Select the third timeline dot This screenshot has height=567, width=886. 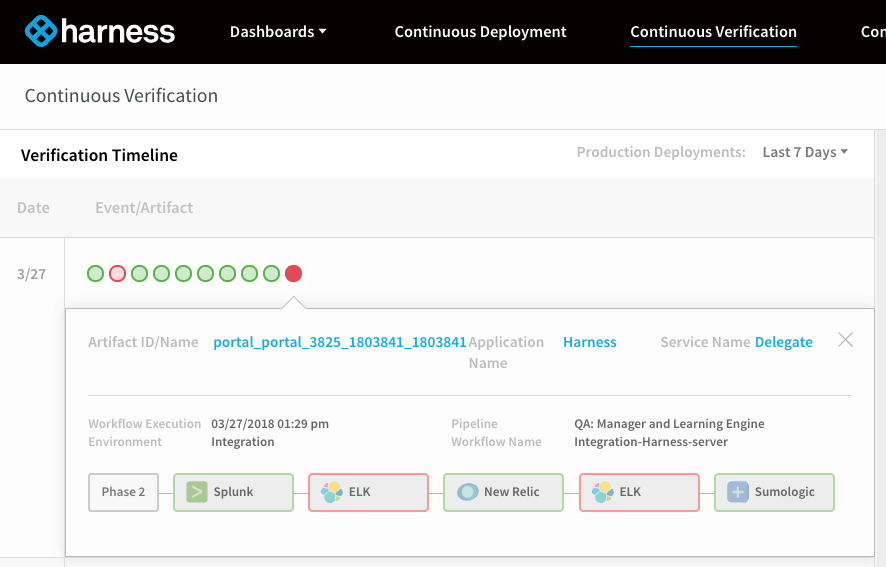click(140, 274)
